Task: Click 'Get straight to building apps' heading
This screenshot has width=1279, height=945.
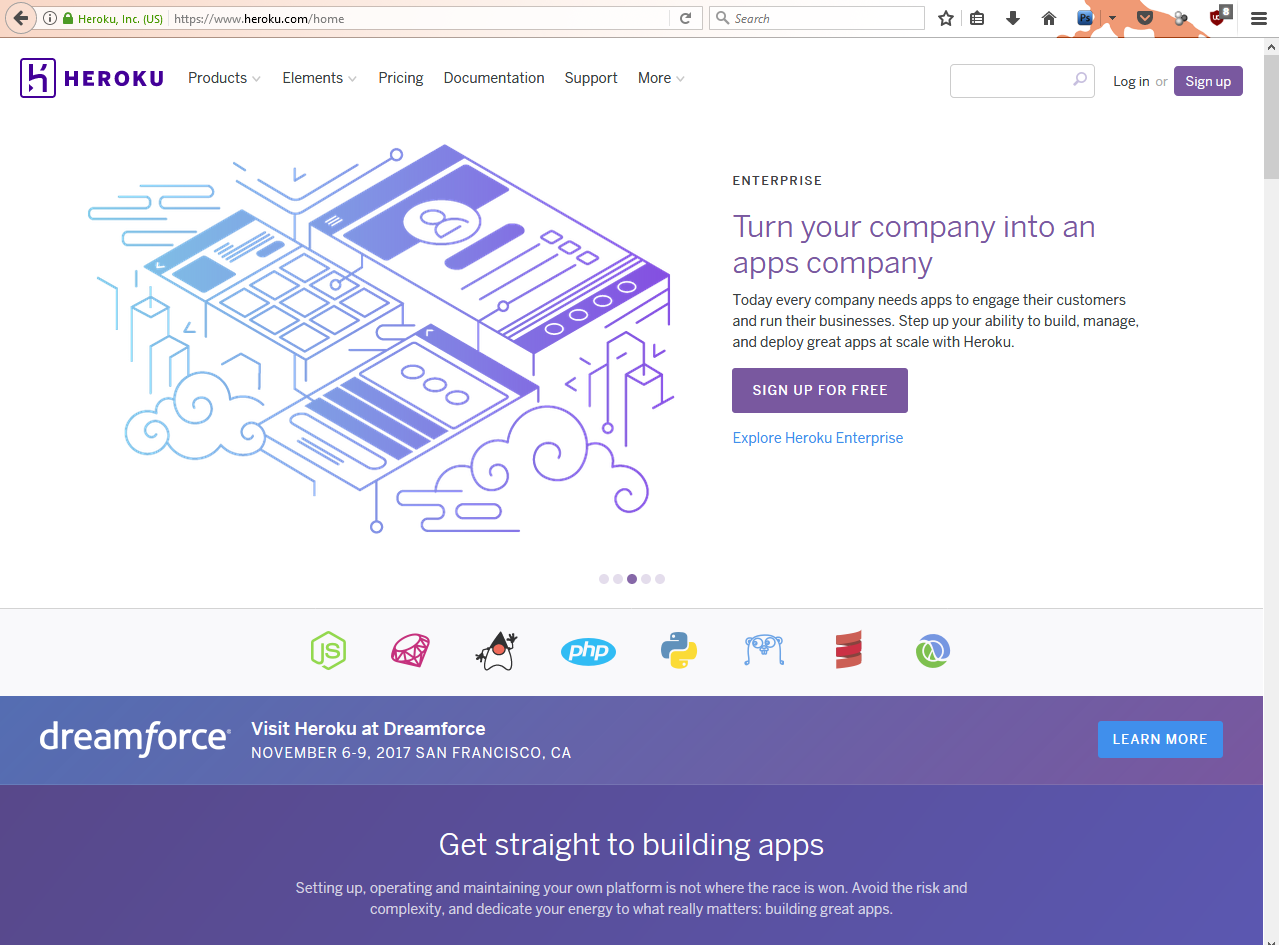Action: point(631,844)
